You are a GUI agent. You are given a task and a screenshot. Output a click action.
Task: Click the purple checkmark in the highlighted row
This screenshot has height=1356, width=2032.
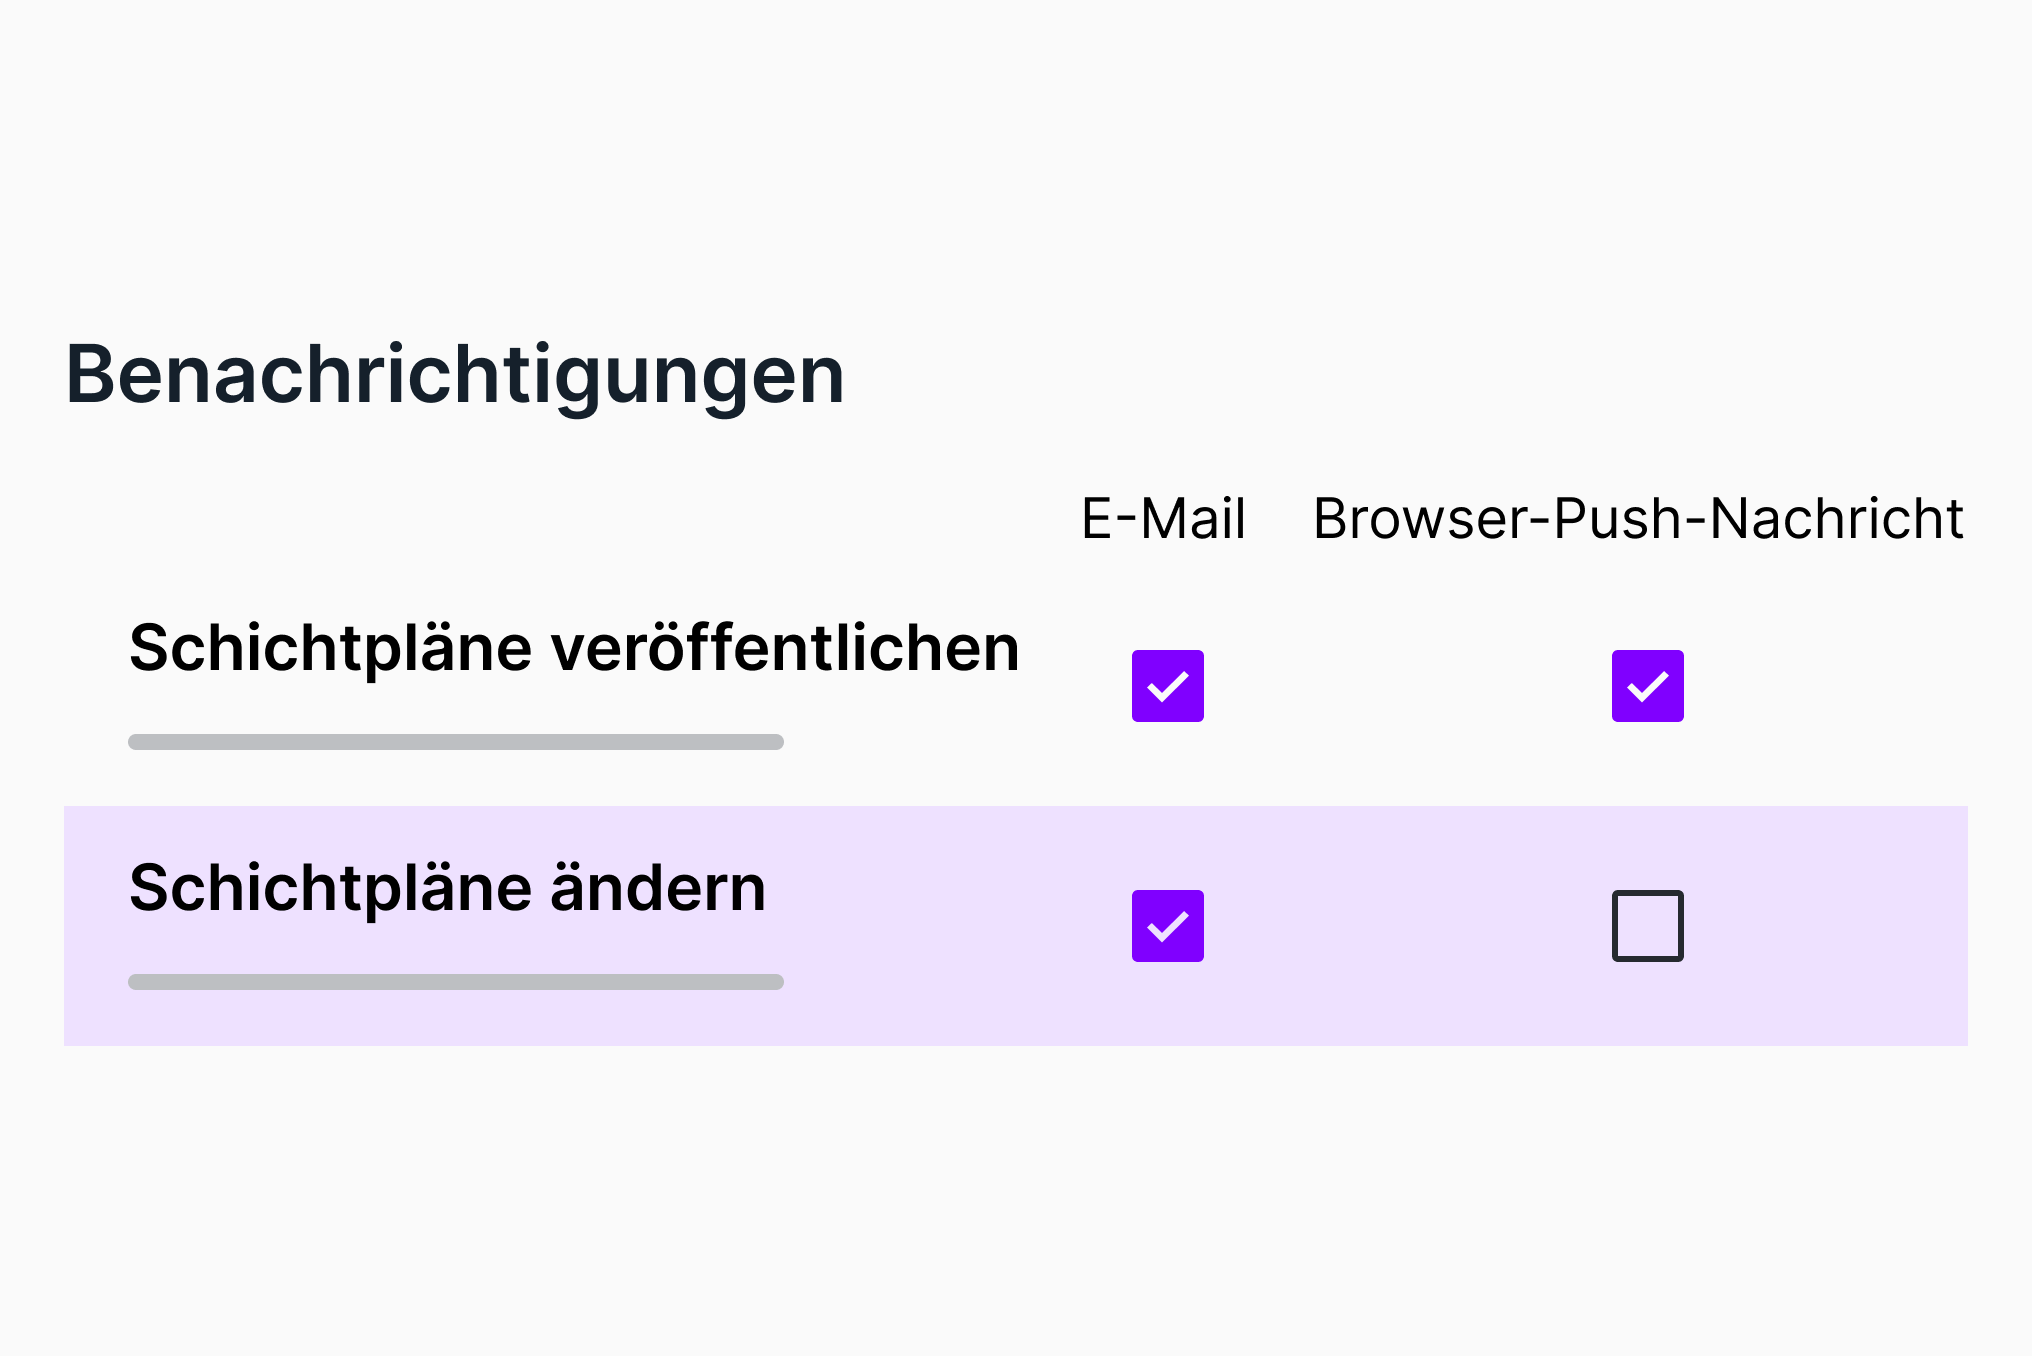tap(1167, 926)
